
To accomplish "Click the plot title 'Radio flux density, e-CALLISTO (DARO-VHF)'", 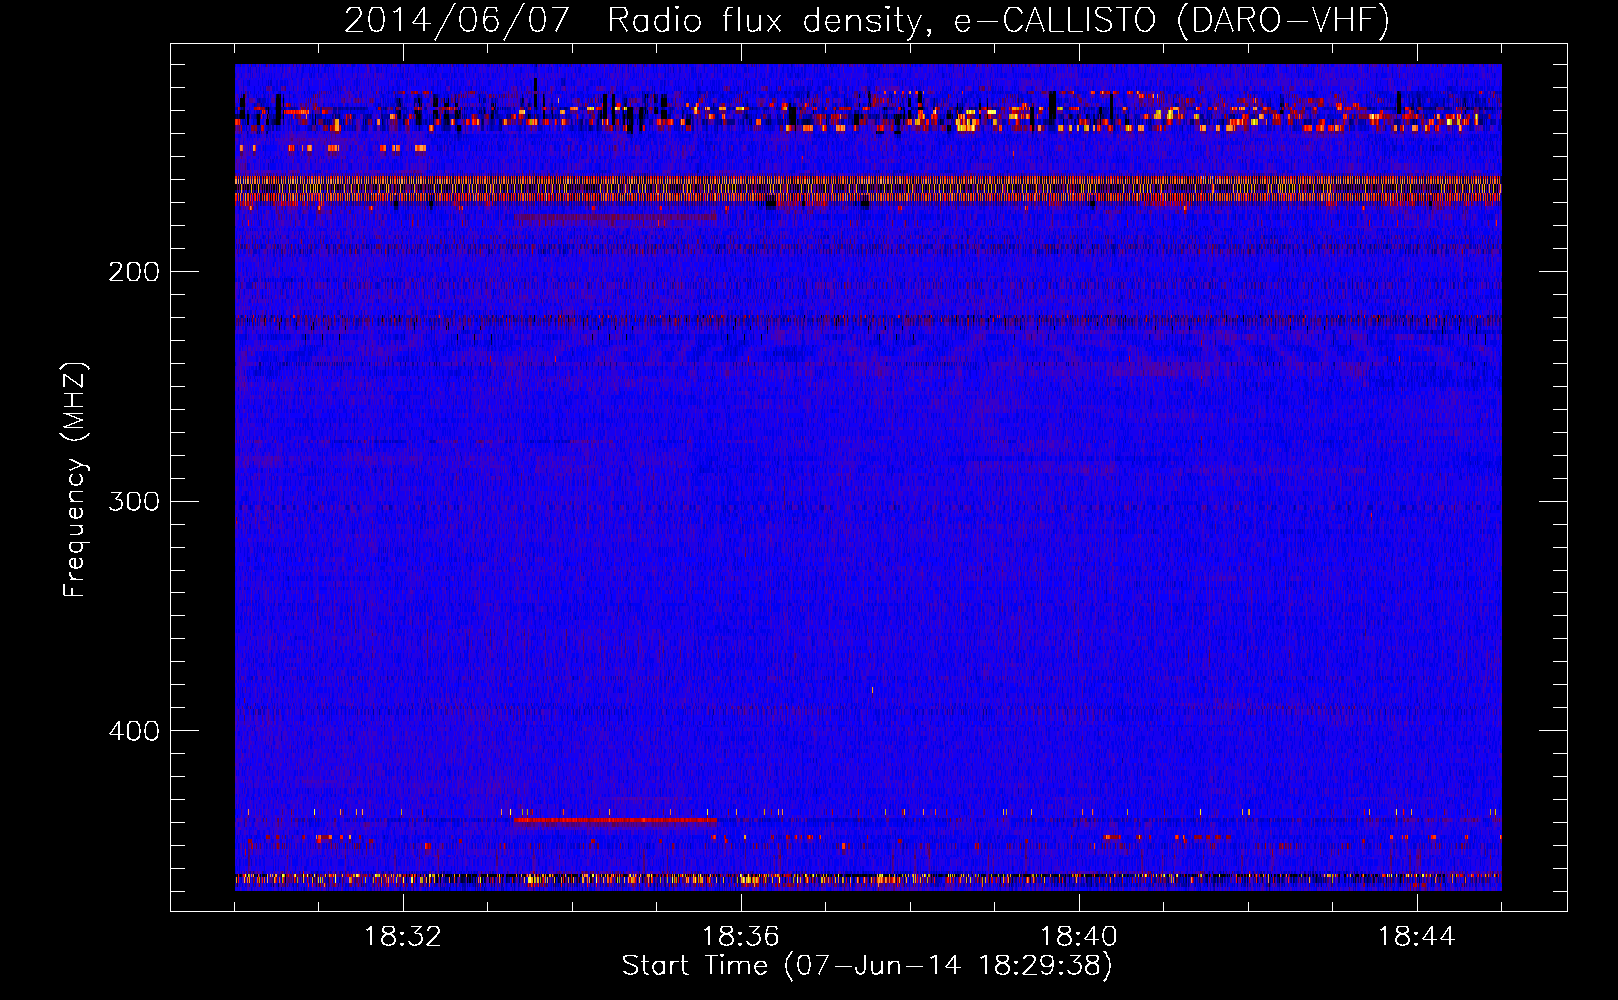I will pos(998,21).
